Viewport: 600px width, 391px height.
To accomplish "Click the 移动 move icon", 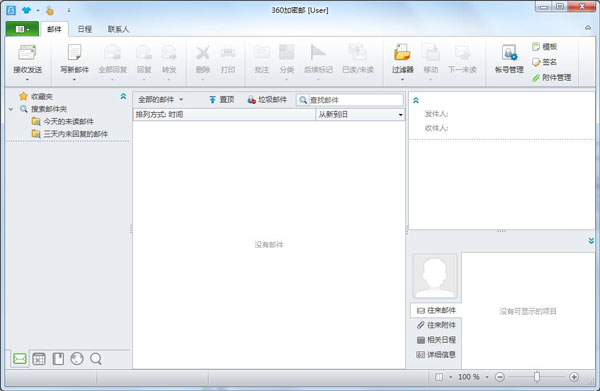I will pyautogui.click(x=431, y=52).
